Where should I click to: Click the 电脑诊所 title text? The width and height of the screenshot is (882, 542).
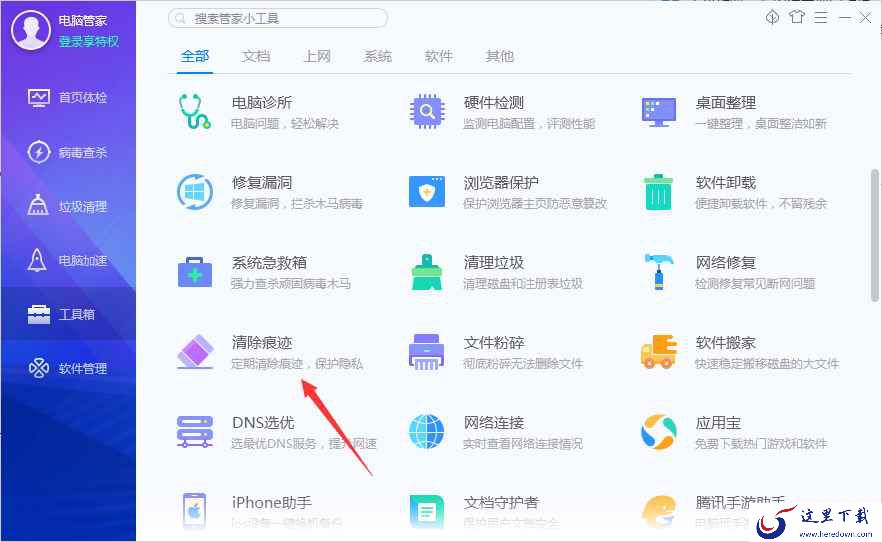click(x=262, y=103)
